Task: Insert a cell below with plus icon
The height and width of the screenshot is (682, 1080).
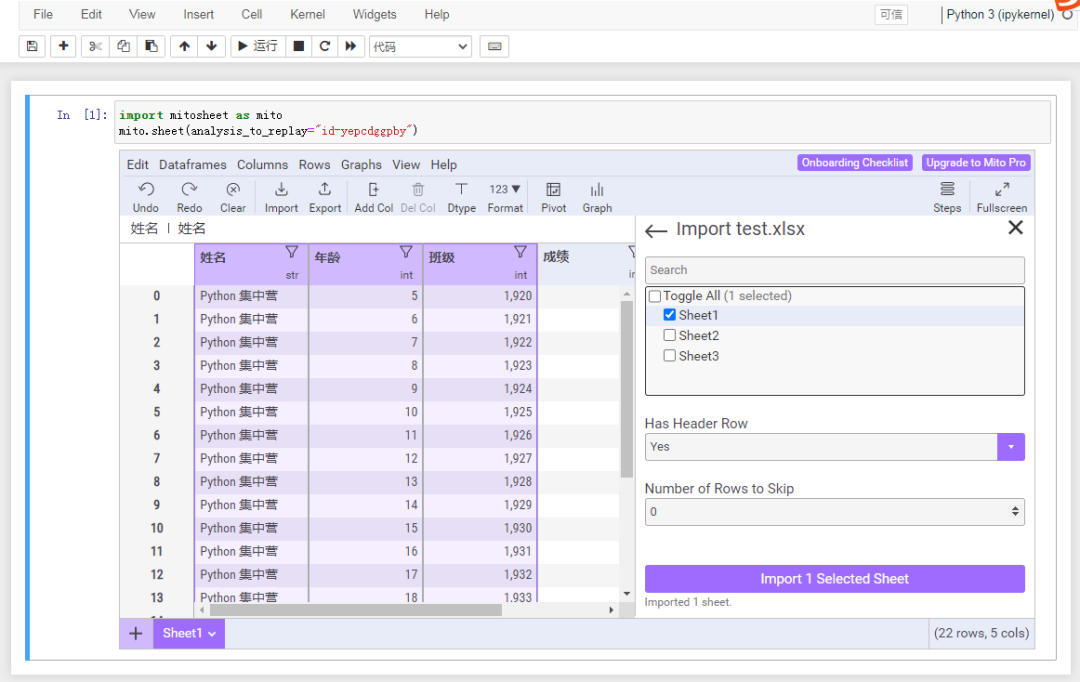Action: (63, 46)
